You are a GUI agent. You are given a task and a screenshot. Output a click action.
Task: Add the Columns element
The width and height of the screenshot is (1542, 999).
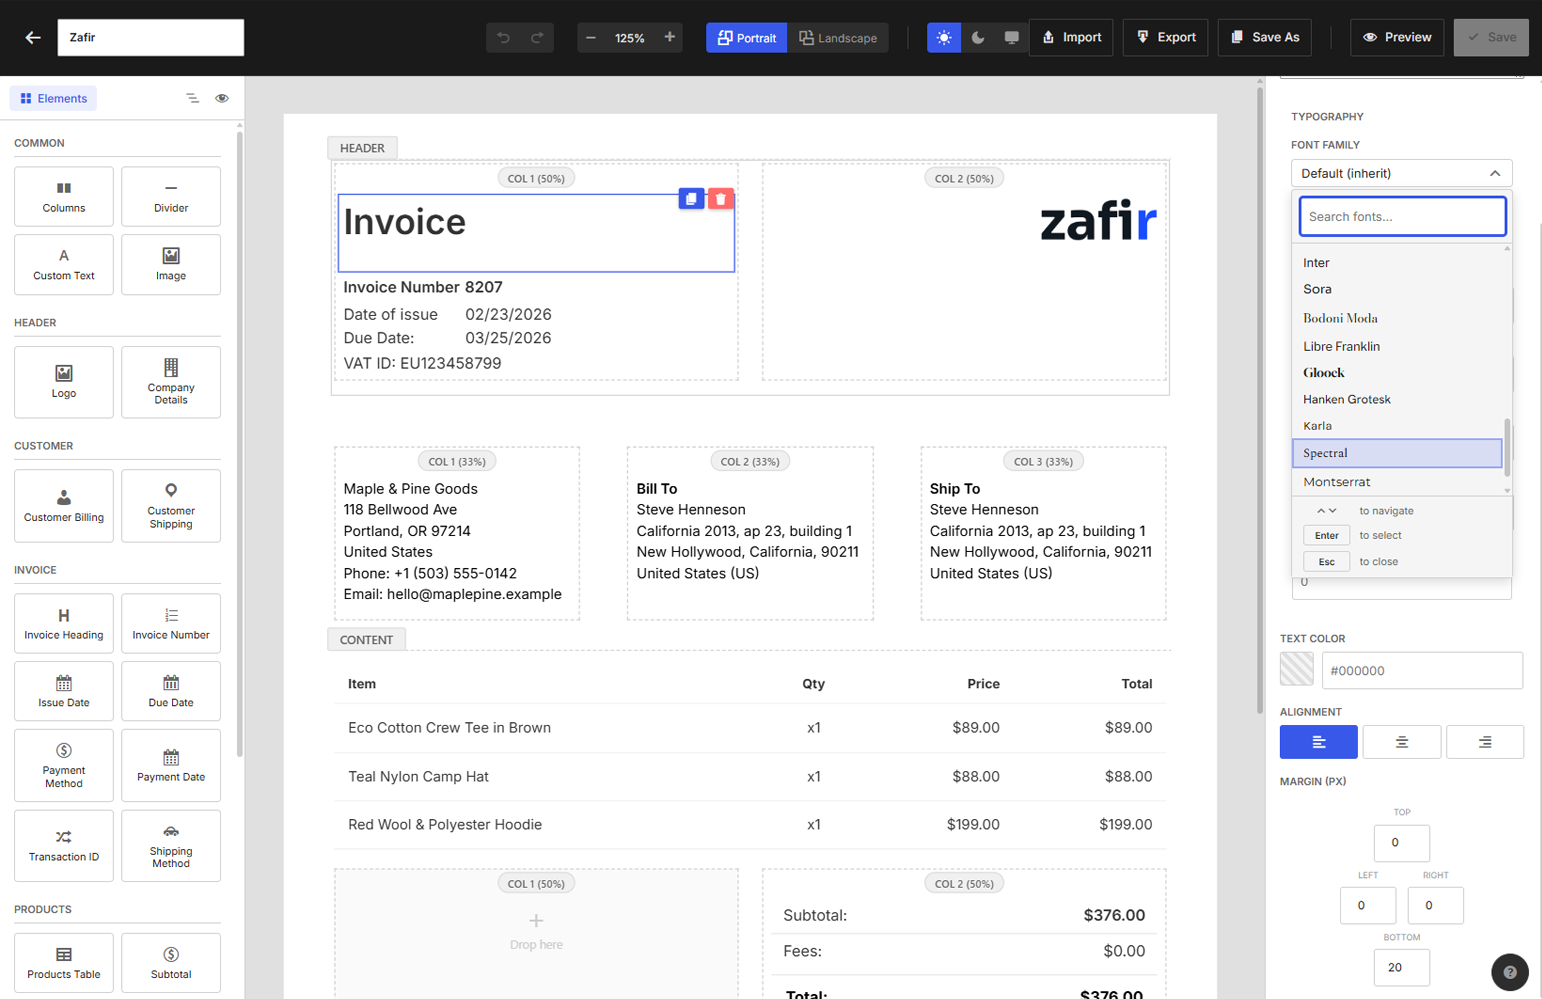[64, 196]
